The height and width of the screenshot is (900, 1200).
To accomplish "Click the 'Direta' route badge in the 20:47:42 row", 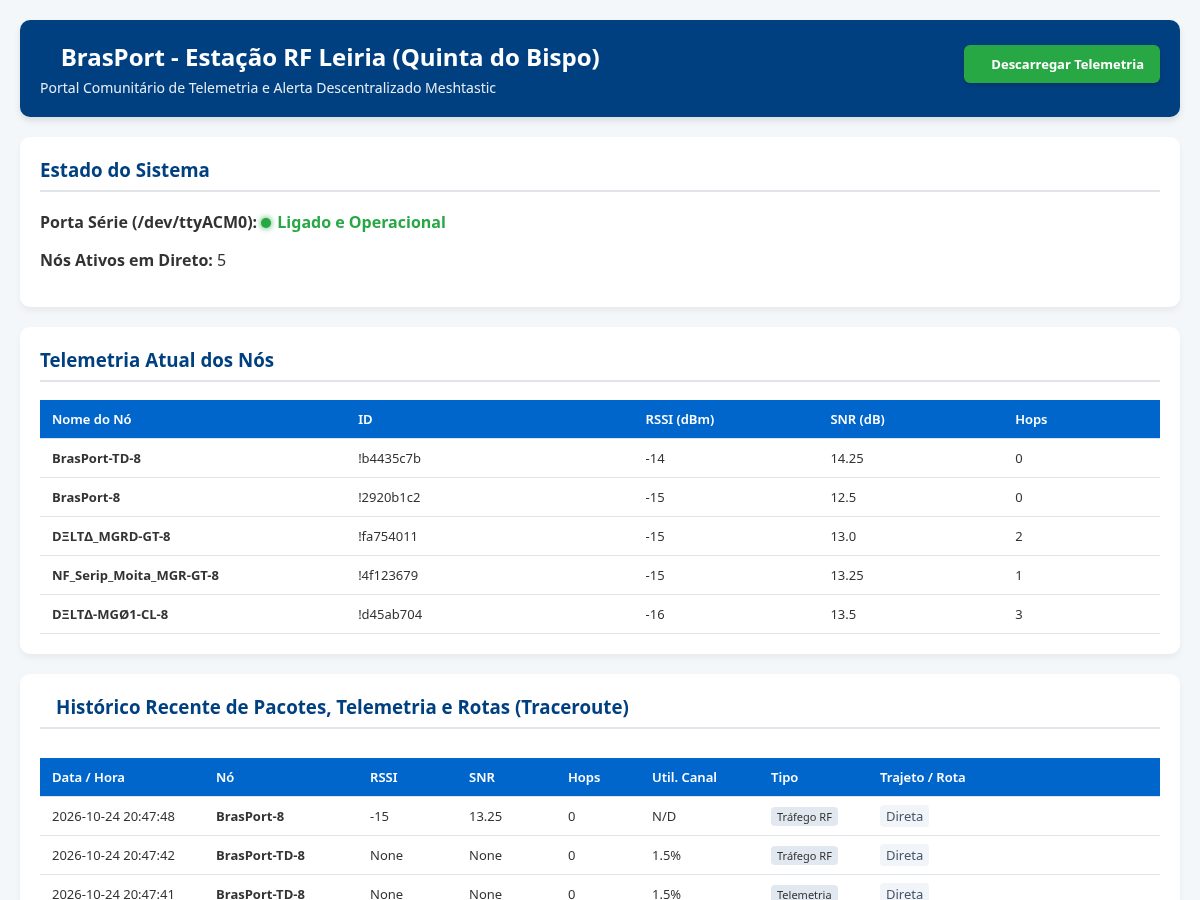I will click(904, 855).
